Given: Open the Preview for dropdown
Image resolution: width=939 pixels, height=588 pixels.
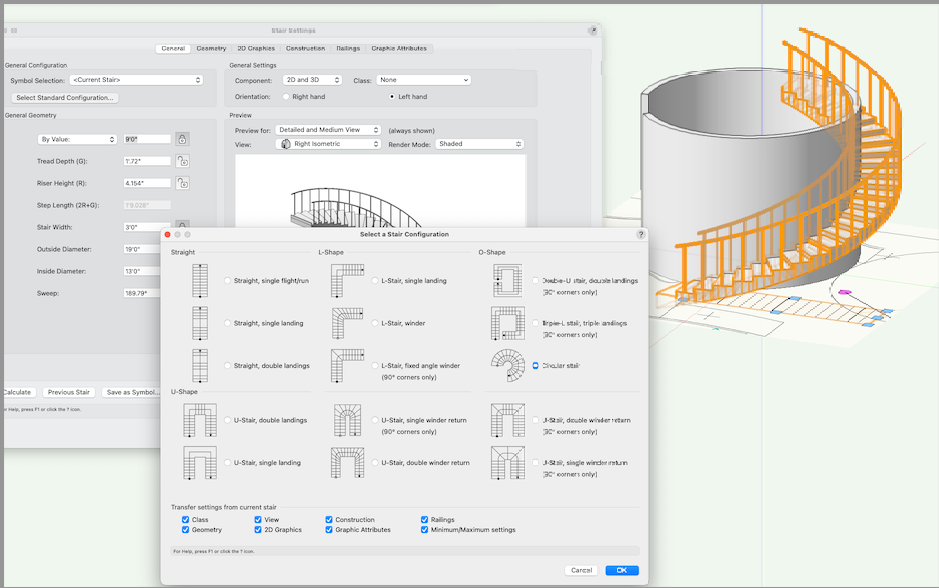Looking at the screenshot, I should 330,130.
